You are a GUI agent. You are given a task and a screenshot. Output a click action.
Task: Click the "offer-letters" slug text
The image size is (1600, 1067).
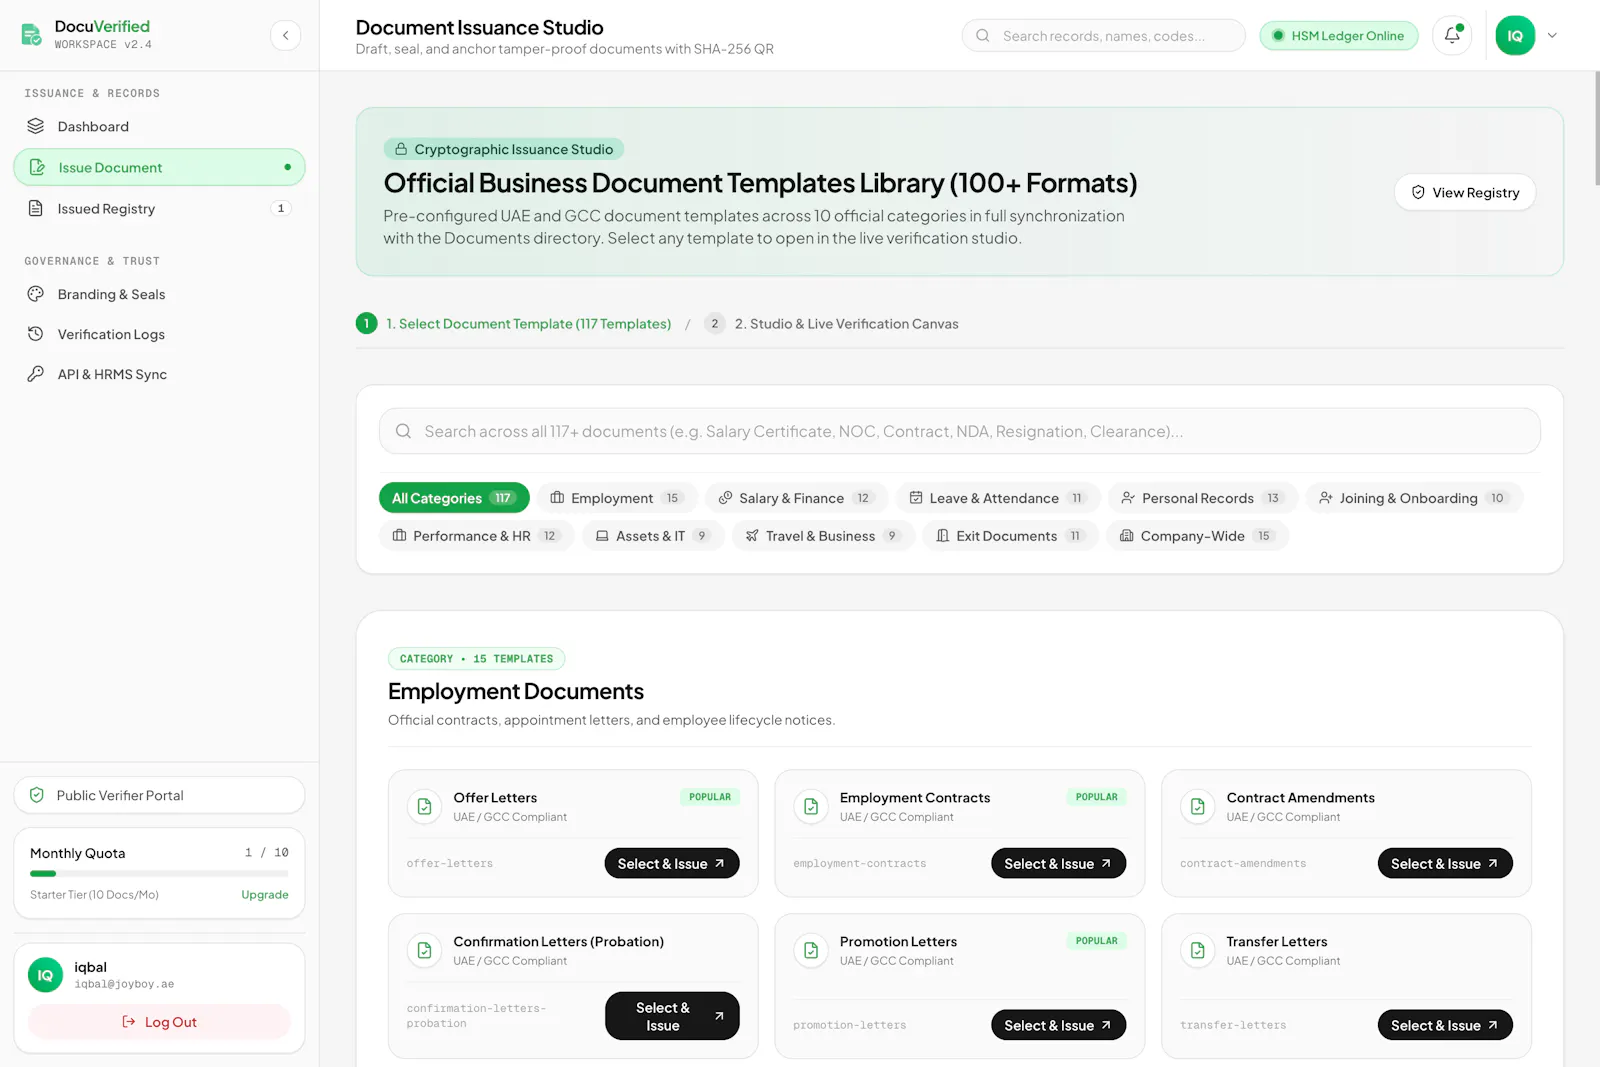coord(450,863)
